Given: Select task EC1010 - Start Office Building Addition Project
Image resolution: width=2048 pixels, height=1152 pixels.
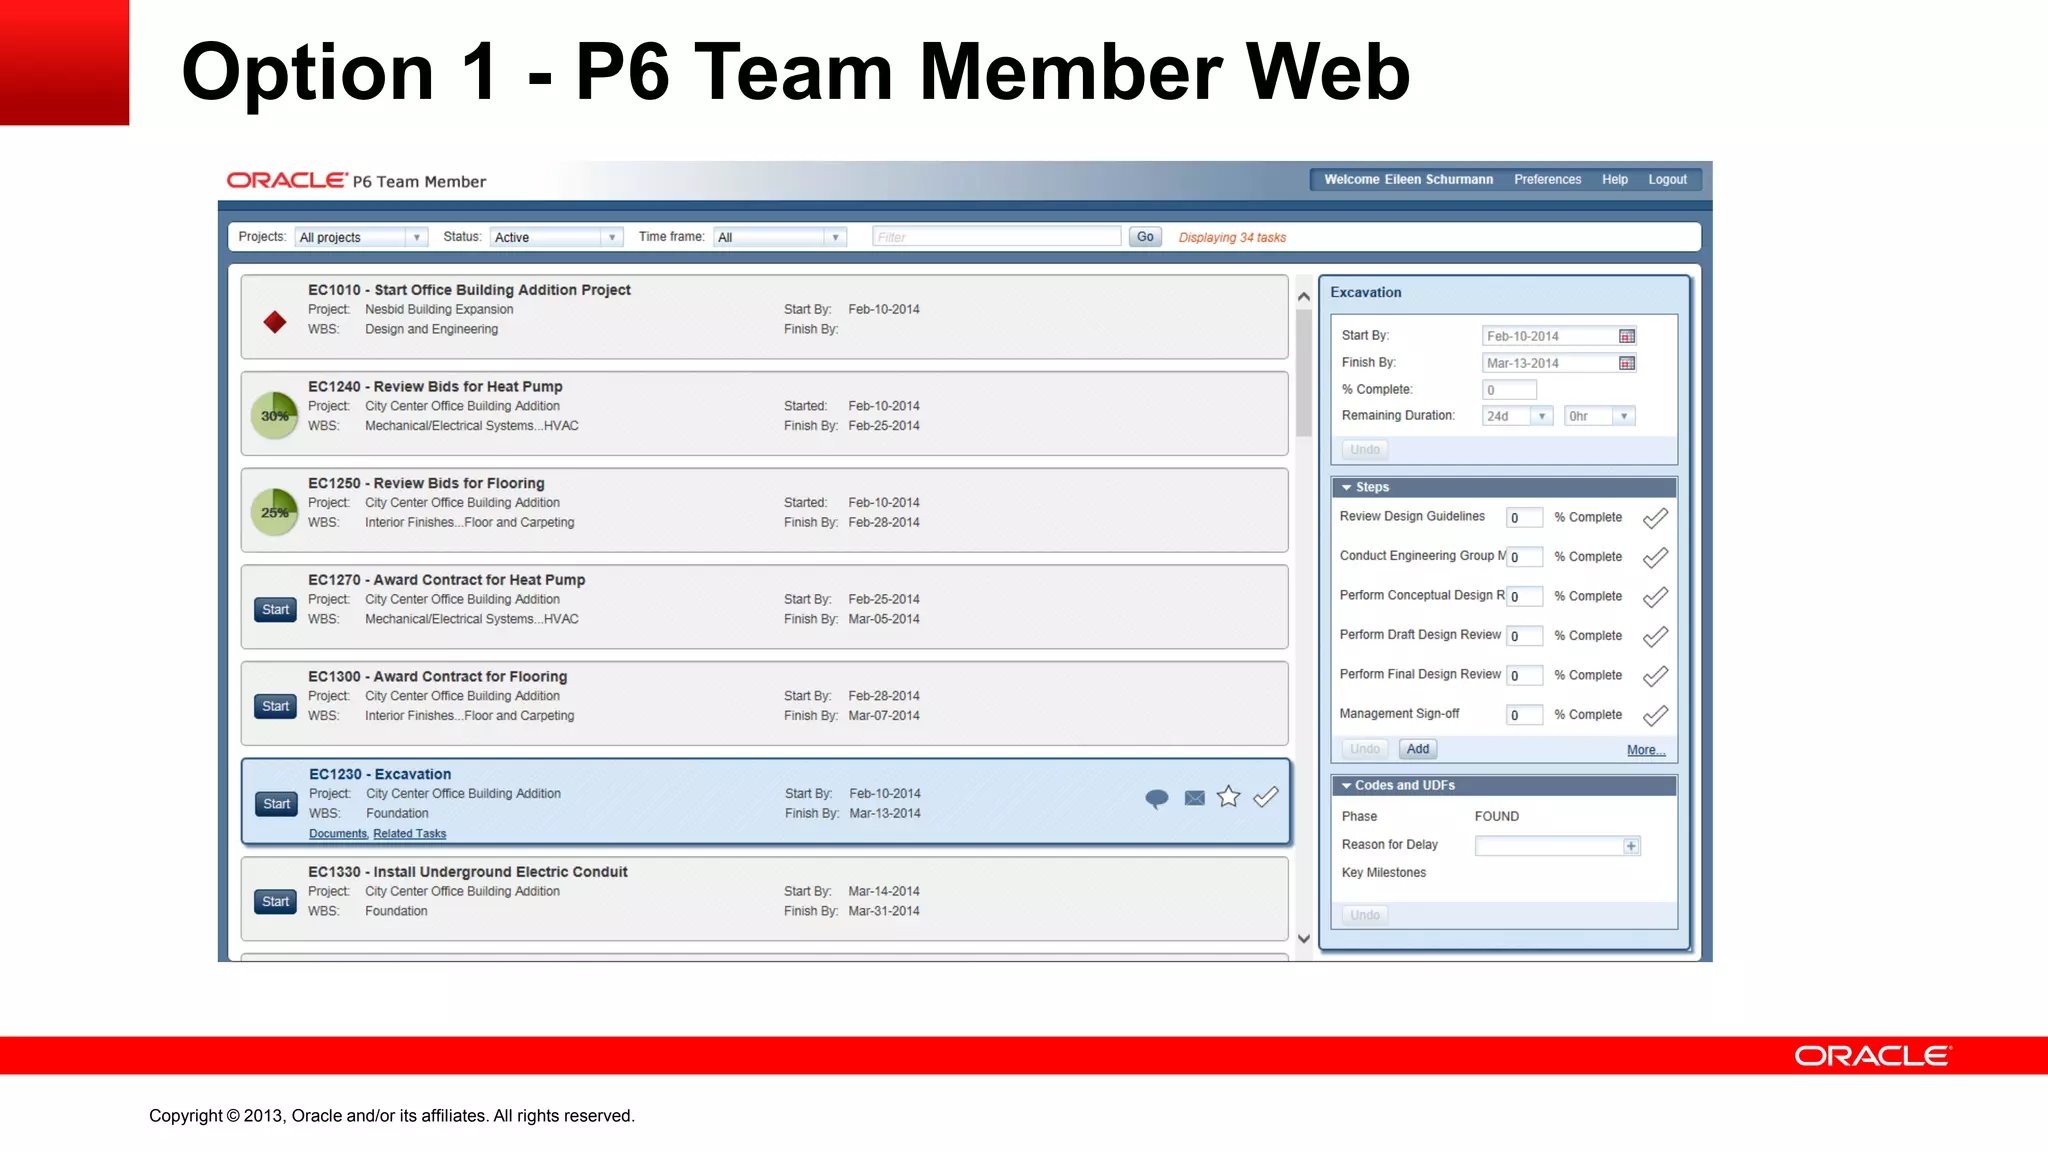Looking at the screenshot, I should 764,317.
